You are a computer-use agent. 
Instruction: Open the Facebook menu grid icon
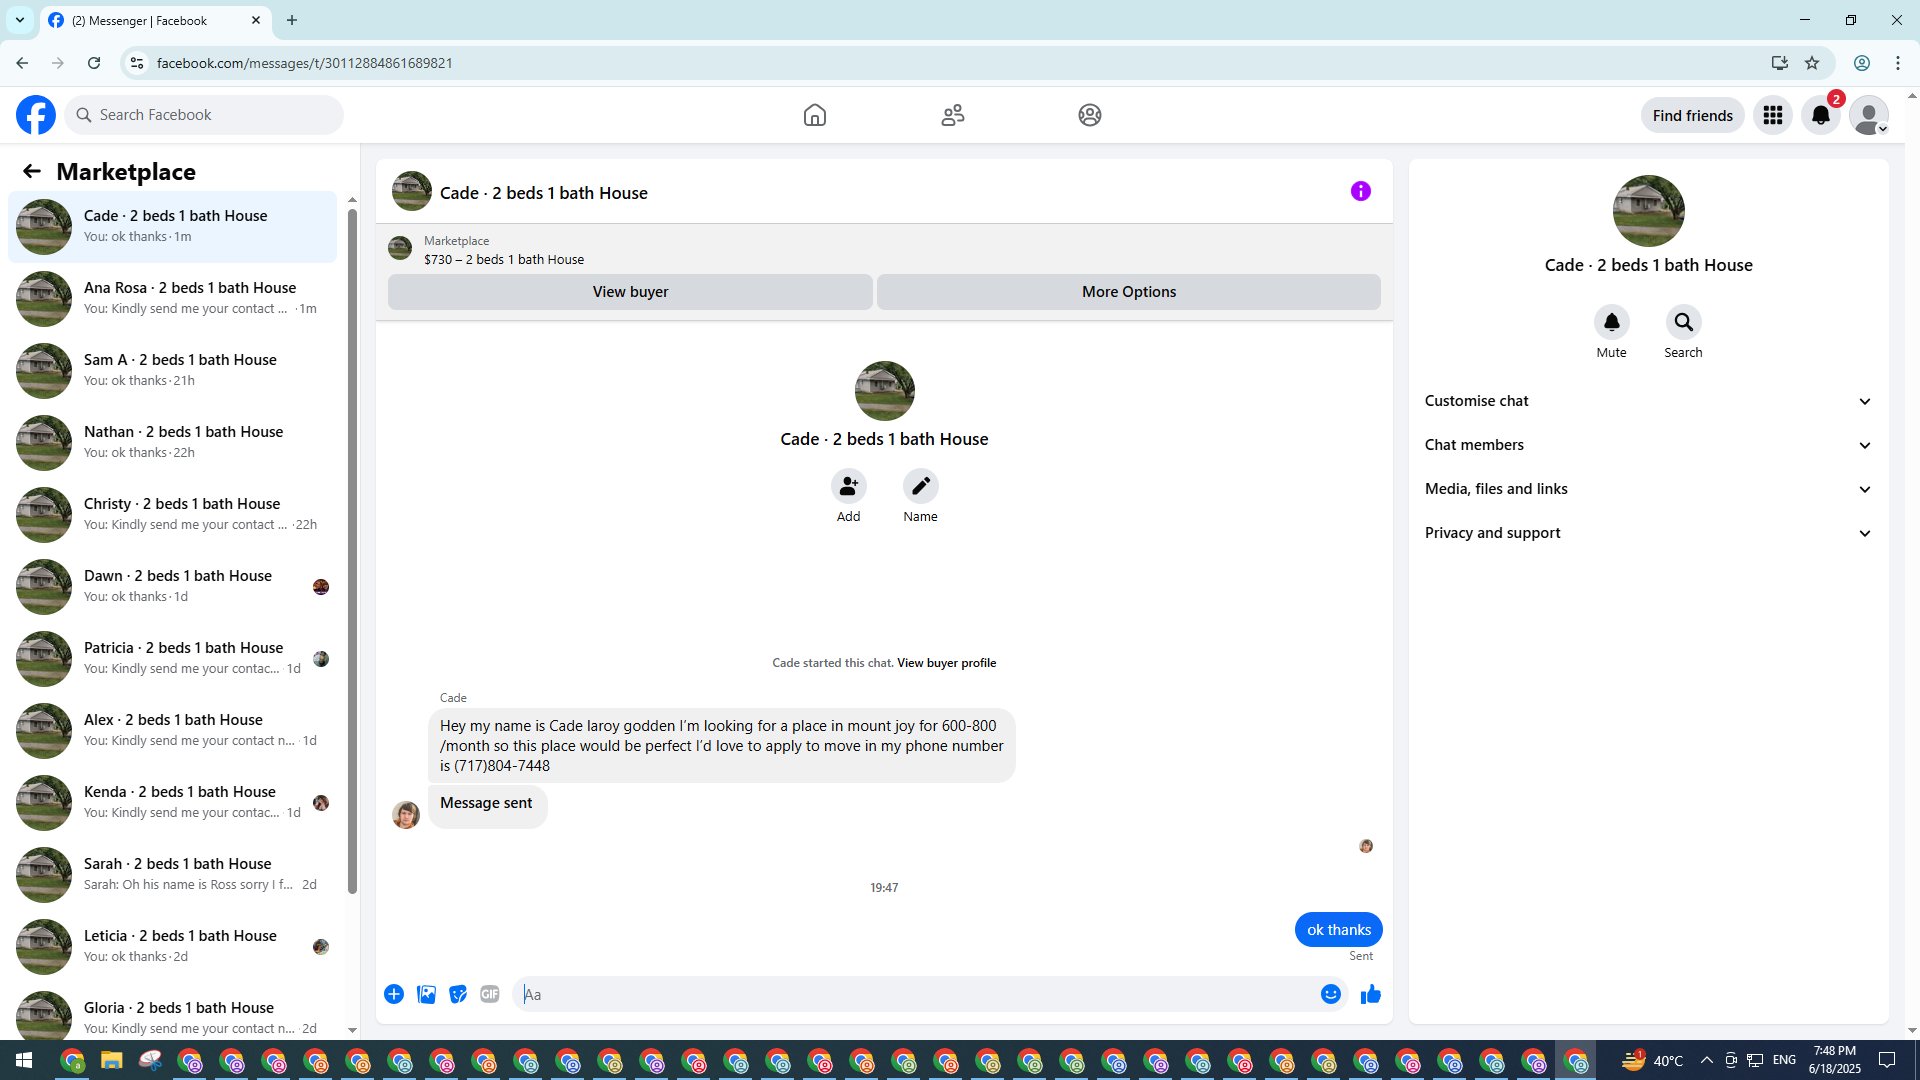click(1773, 115)
